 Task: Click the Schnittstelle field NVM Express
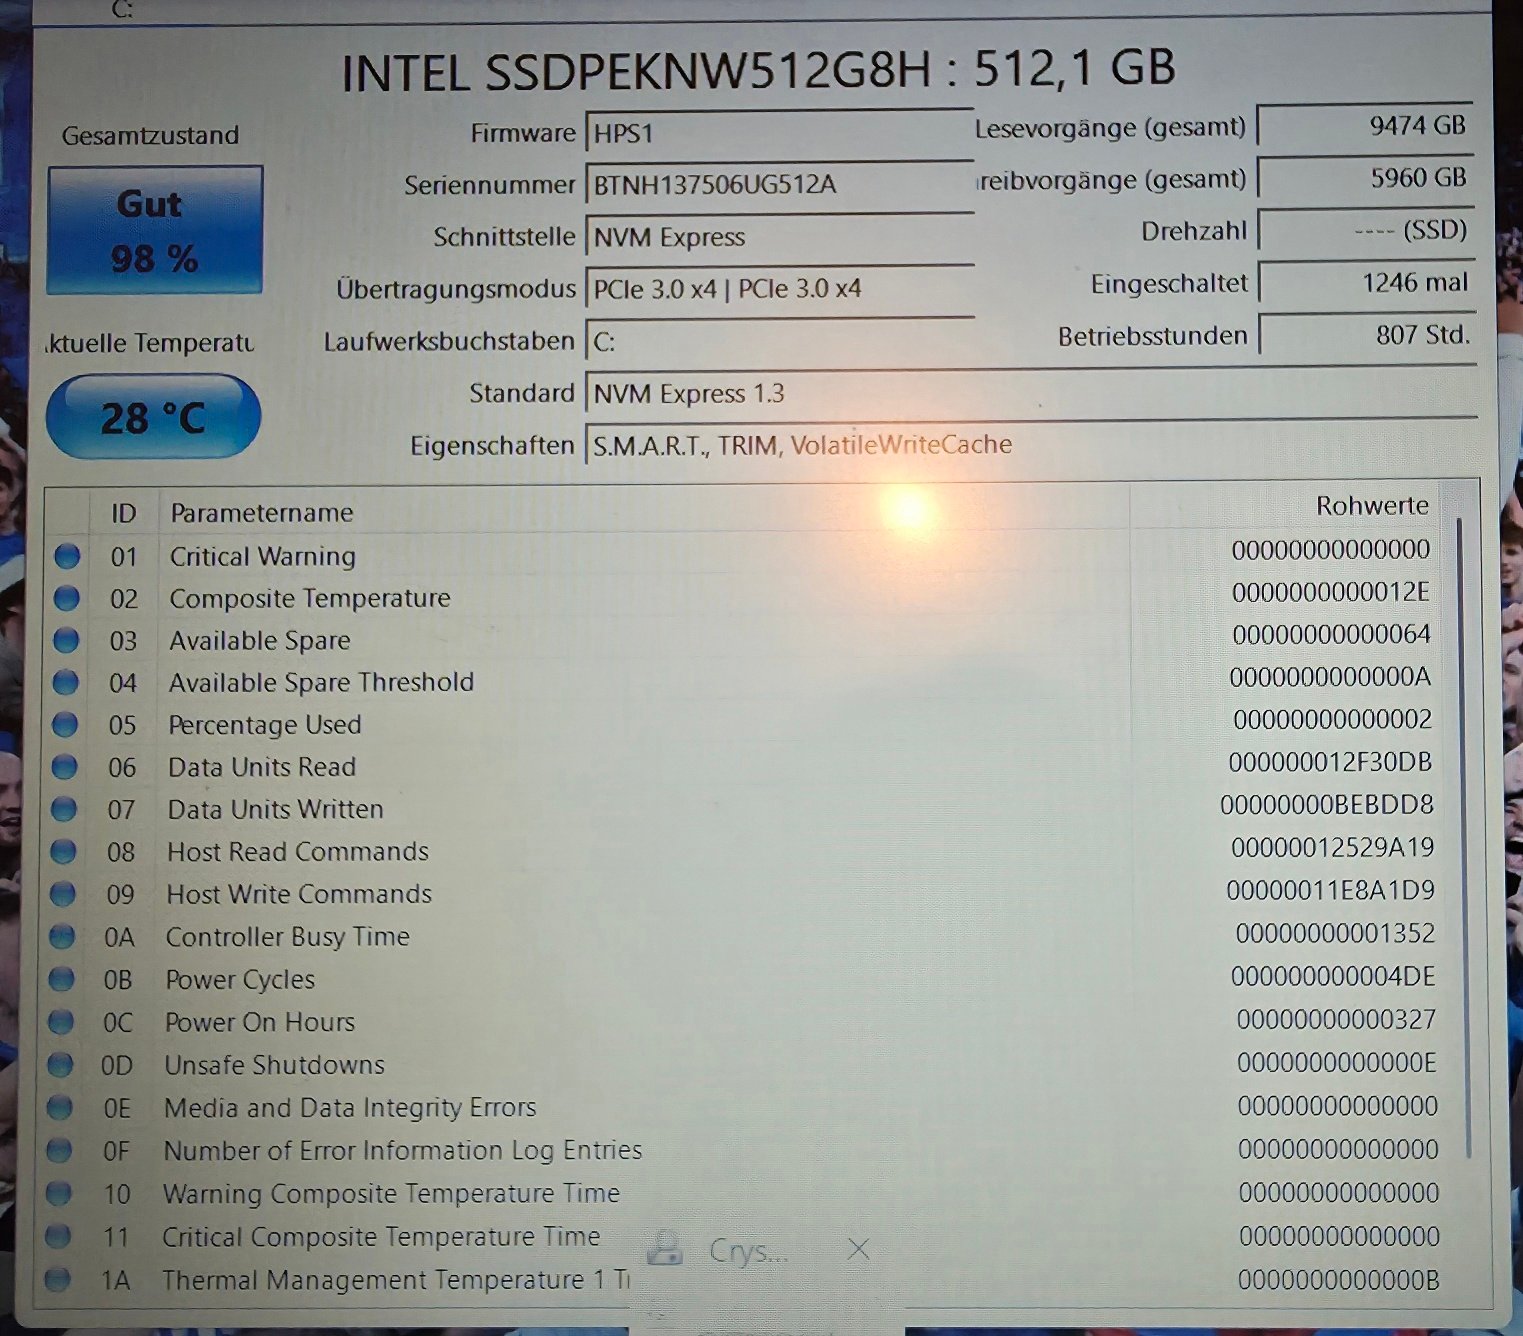(779, 237)
